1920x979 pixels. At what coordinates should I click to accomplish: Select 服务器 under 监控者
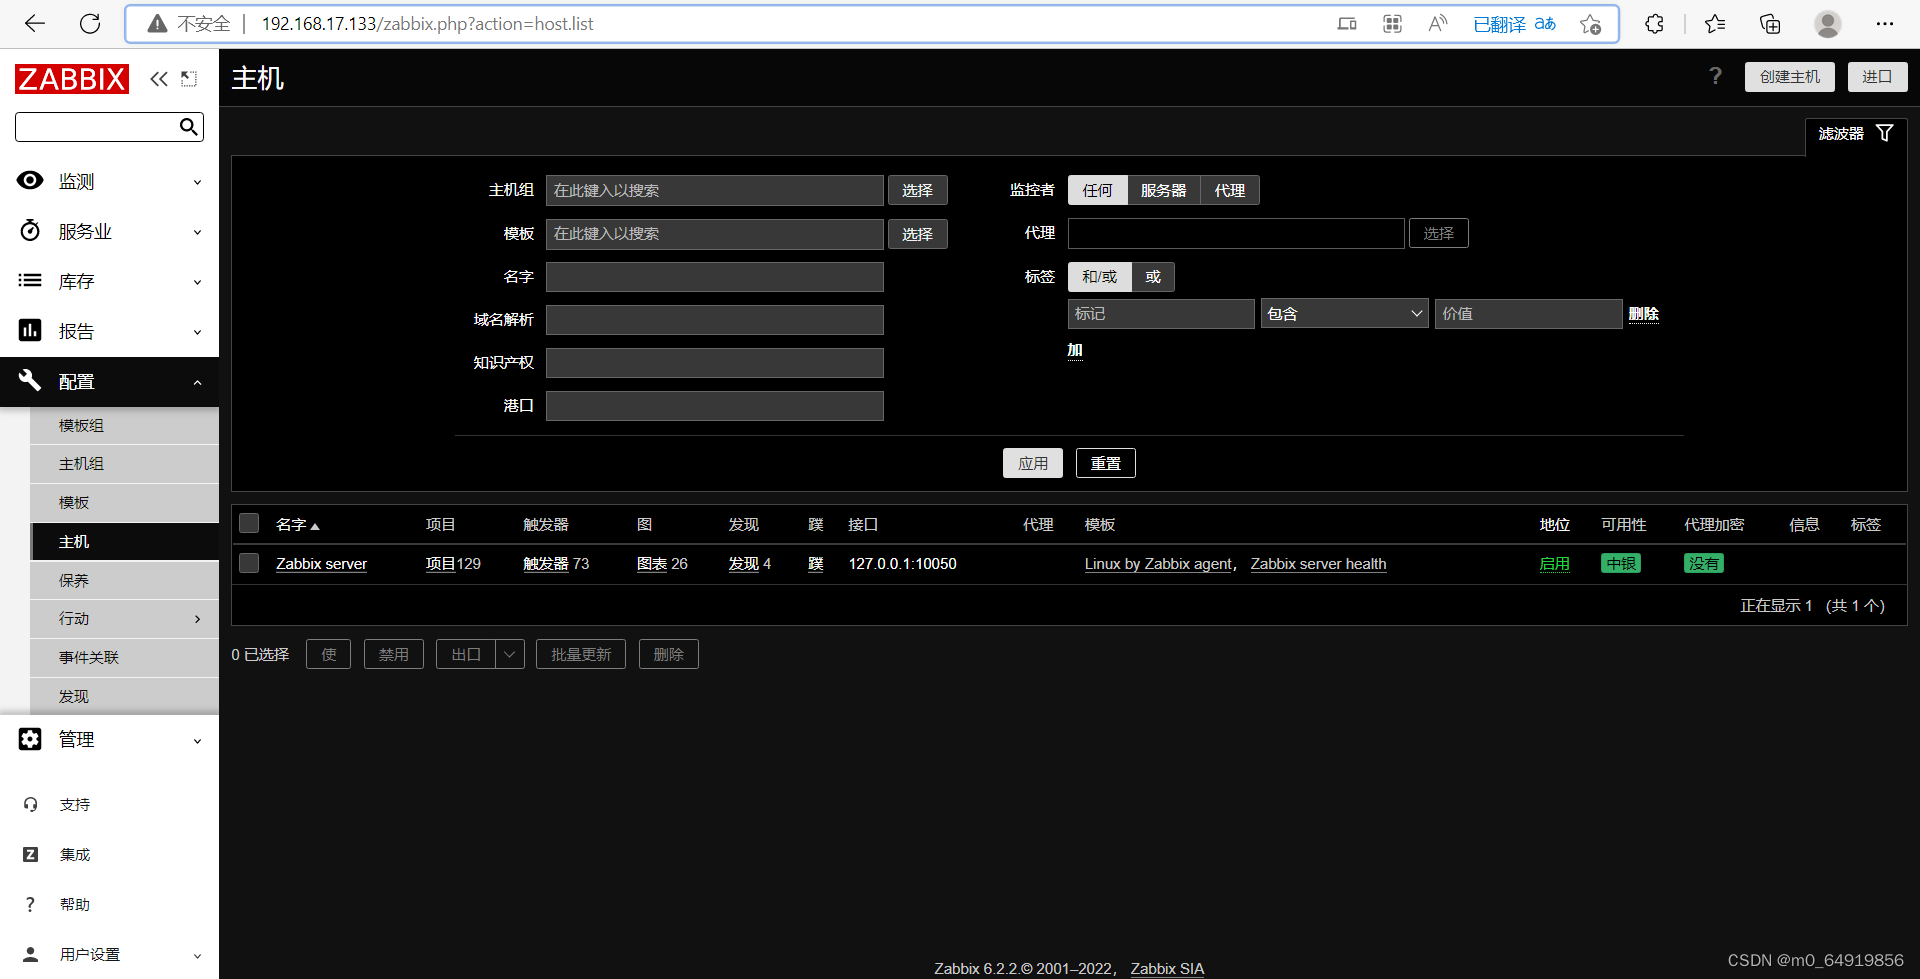point(1163,190)
